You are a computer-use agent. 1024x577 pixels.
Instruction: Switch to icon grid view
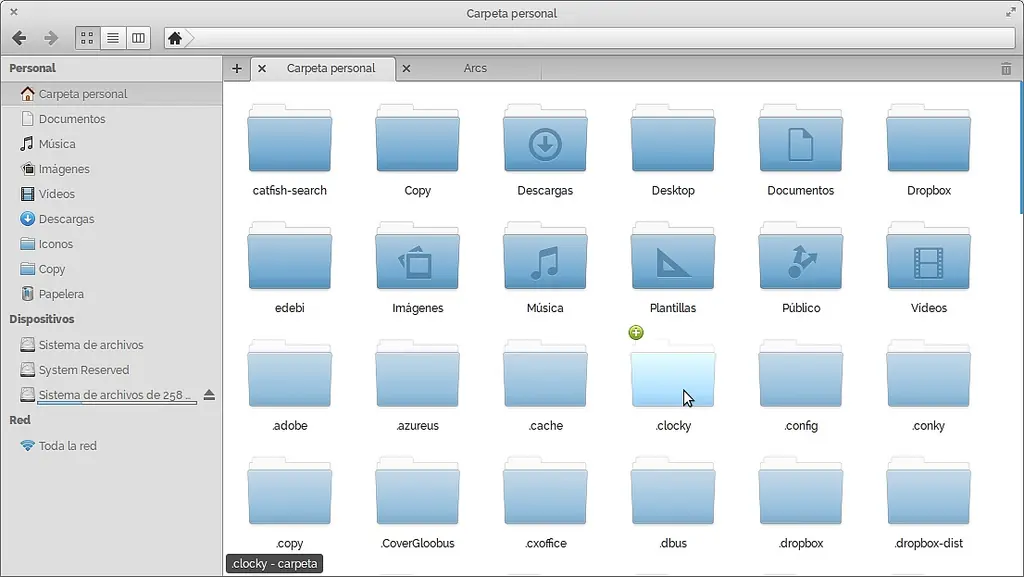pyautogui.click(x=87, y=39)
